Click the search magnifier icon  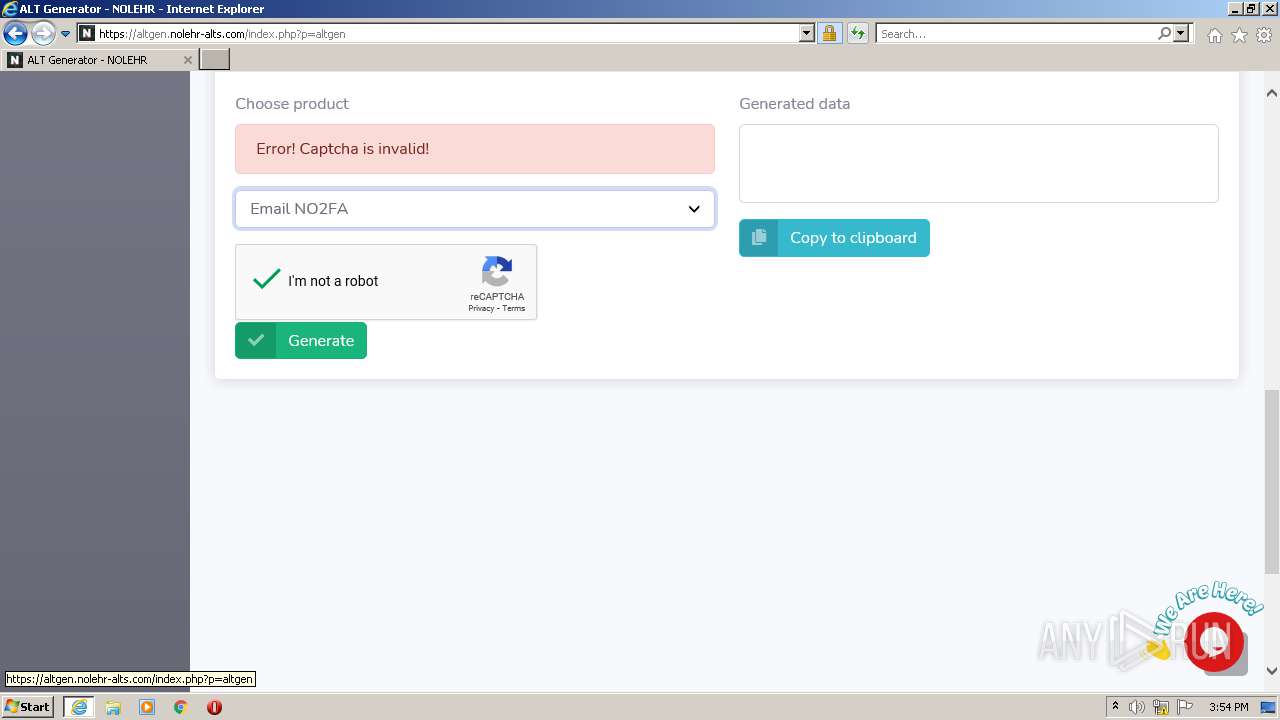tap(1164, 34)
